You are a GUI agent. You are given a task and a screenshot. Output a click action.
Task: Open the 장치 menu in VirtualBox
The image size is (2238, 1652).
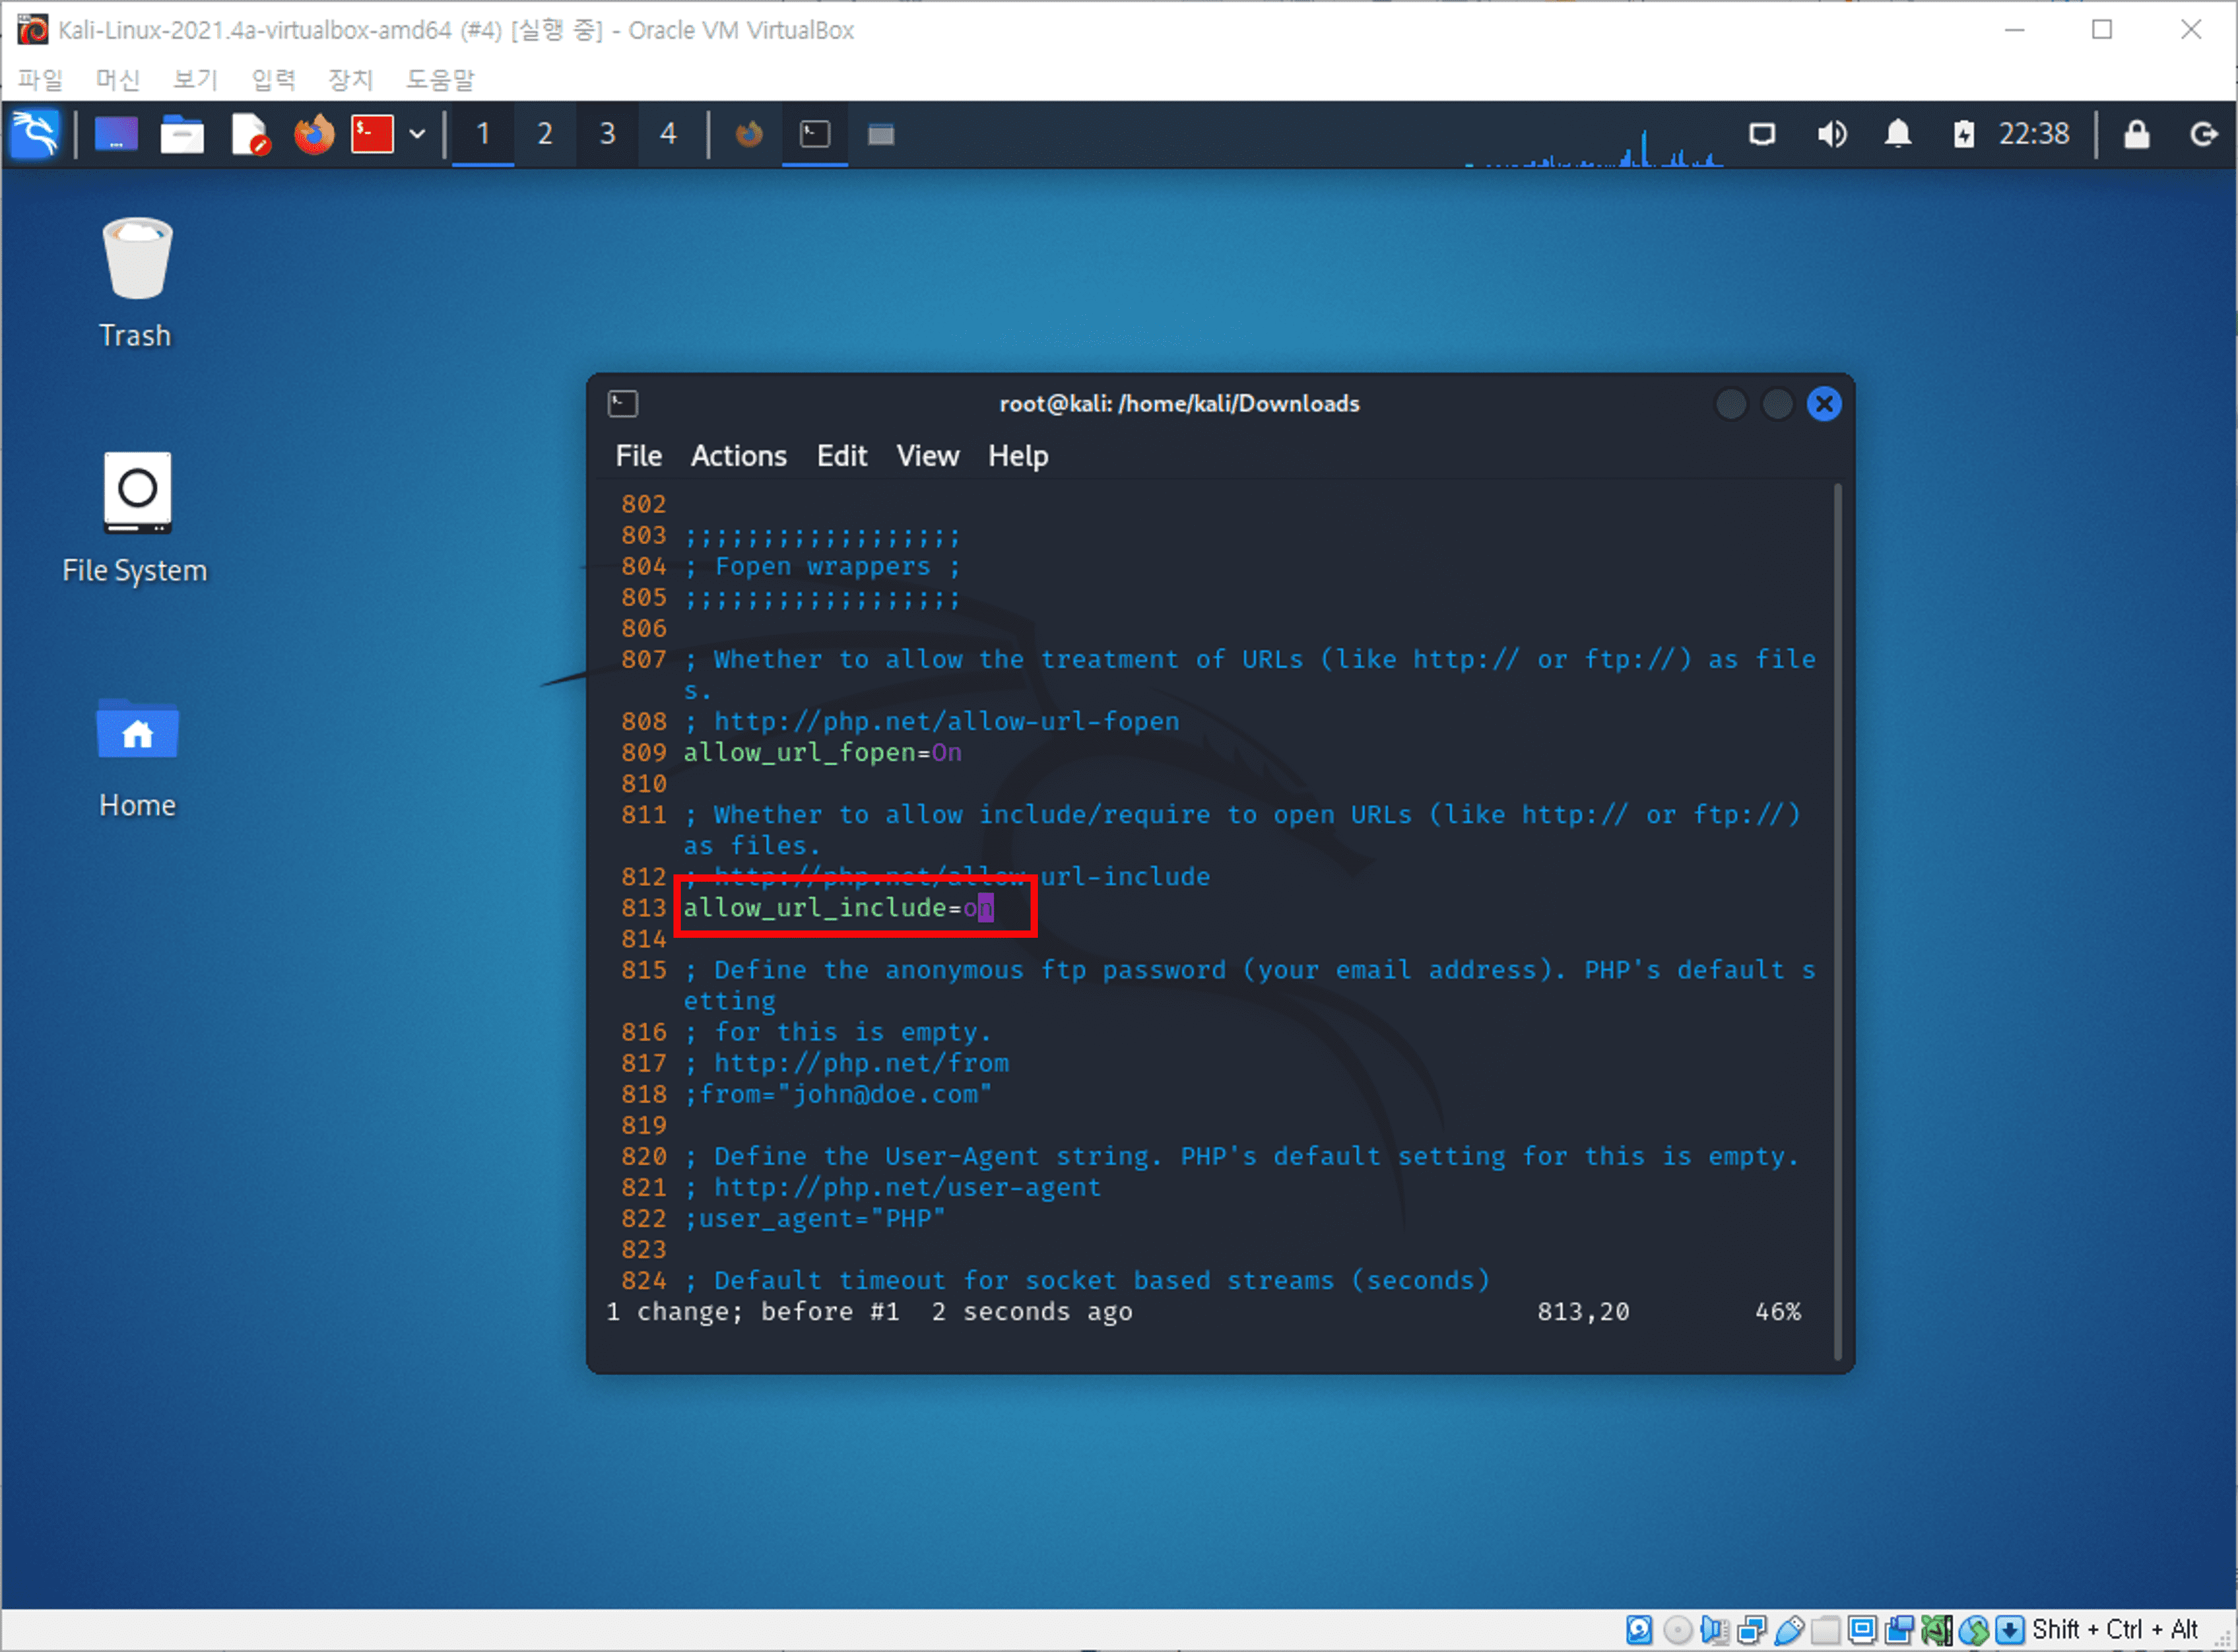click(x=349, y=80)
